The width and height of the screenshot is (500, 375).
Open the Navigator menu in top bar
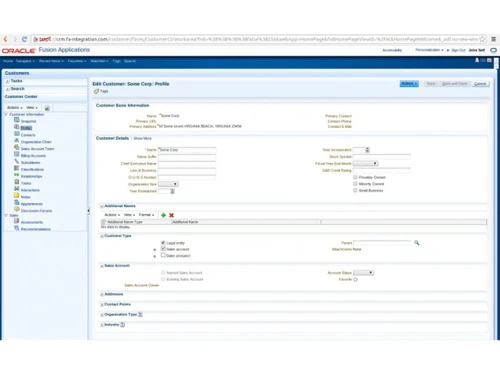tap(25, 61)
